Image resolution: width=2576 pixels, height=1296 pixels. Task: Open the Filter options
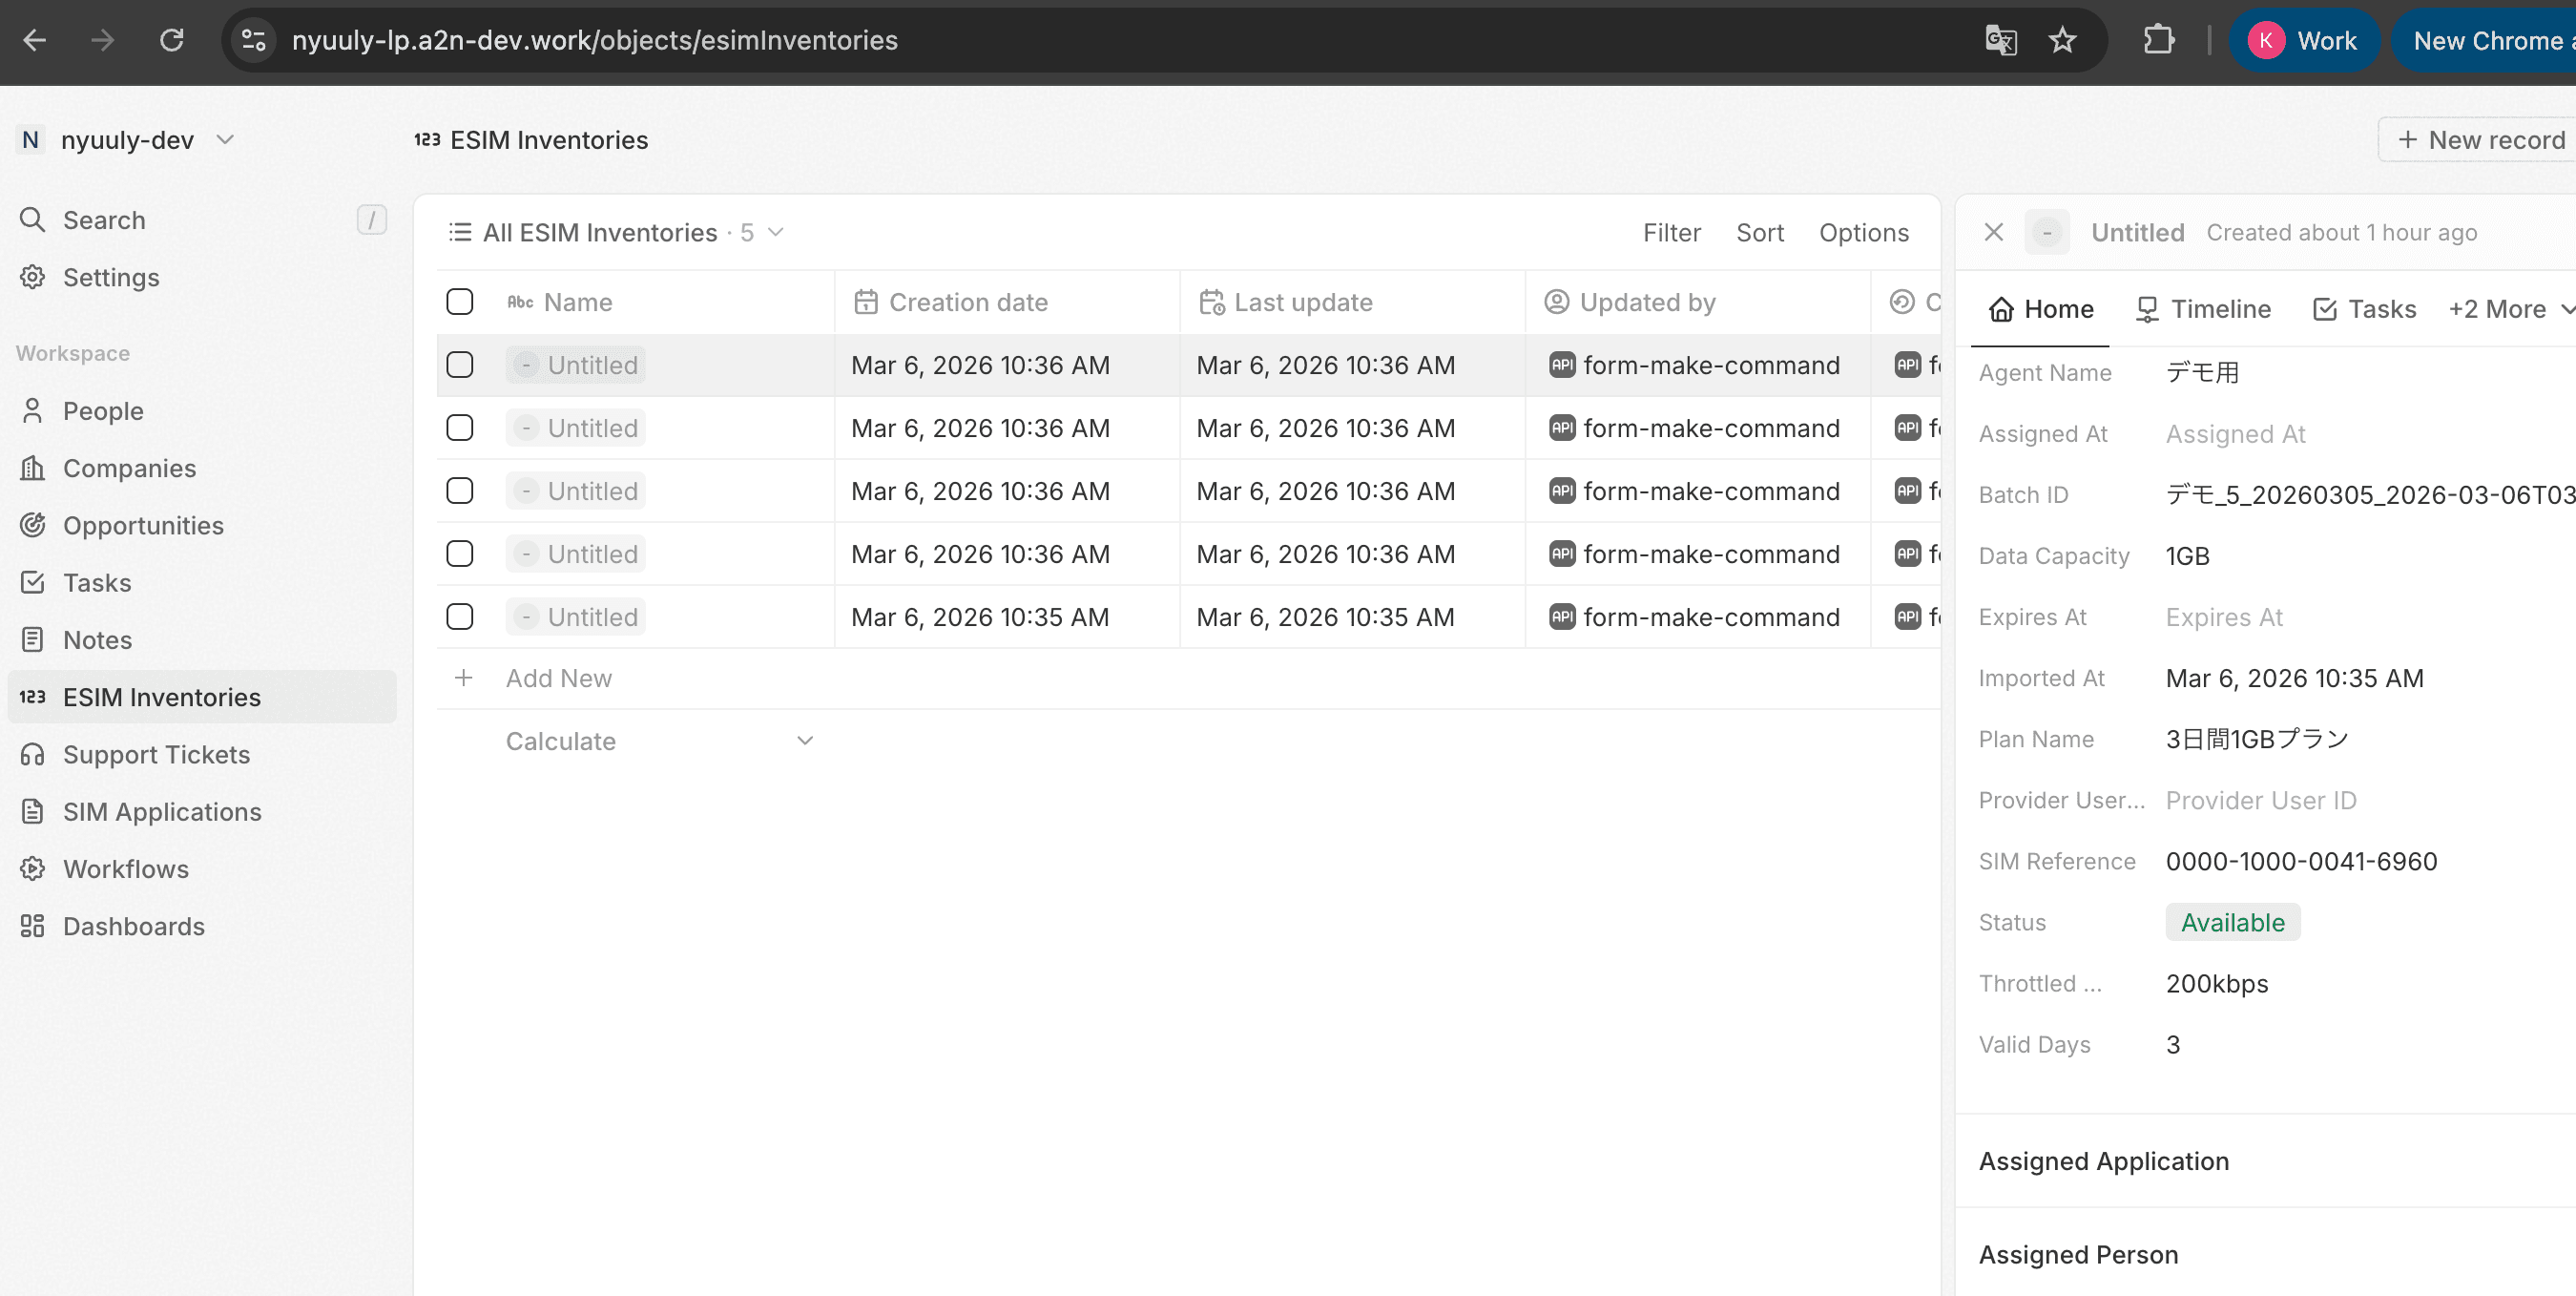1671,232
